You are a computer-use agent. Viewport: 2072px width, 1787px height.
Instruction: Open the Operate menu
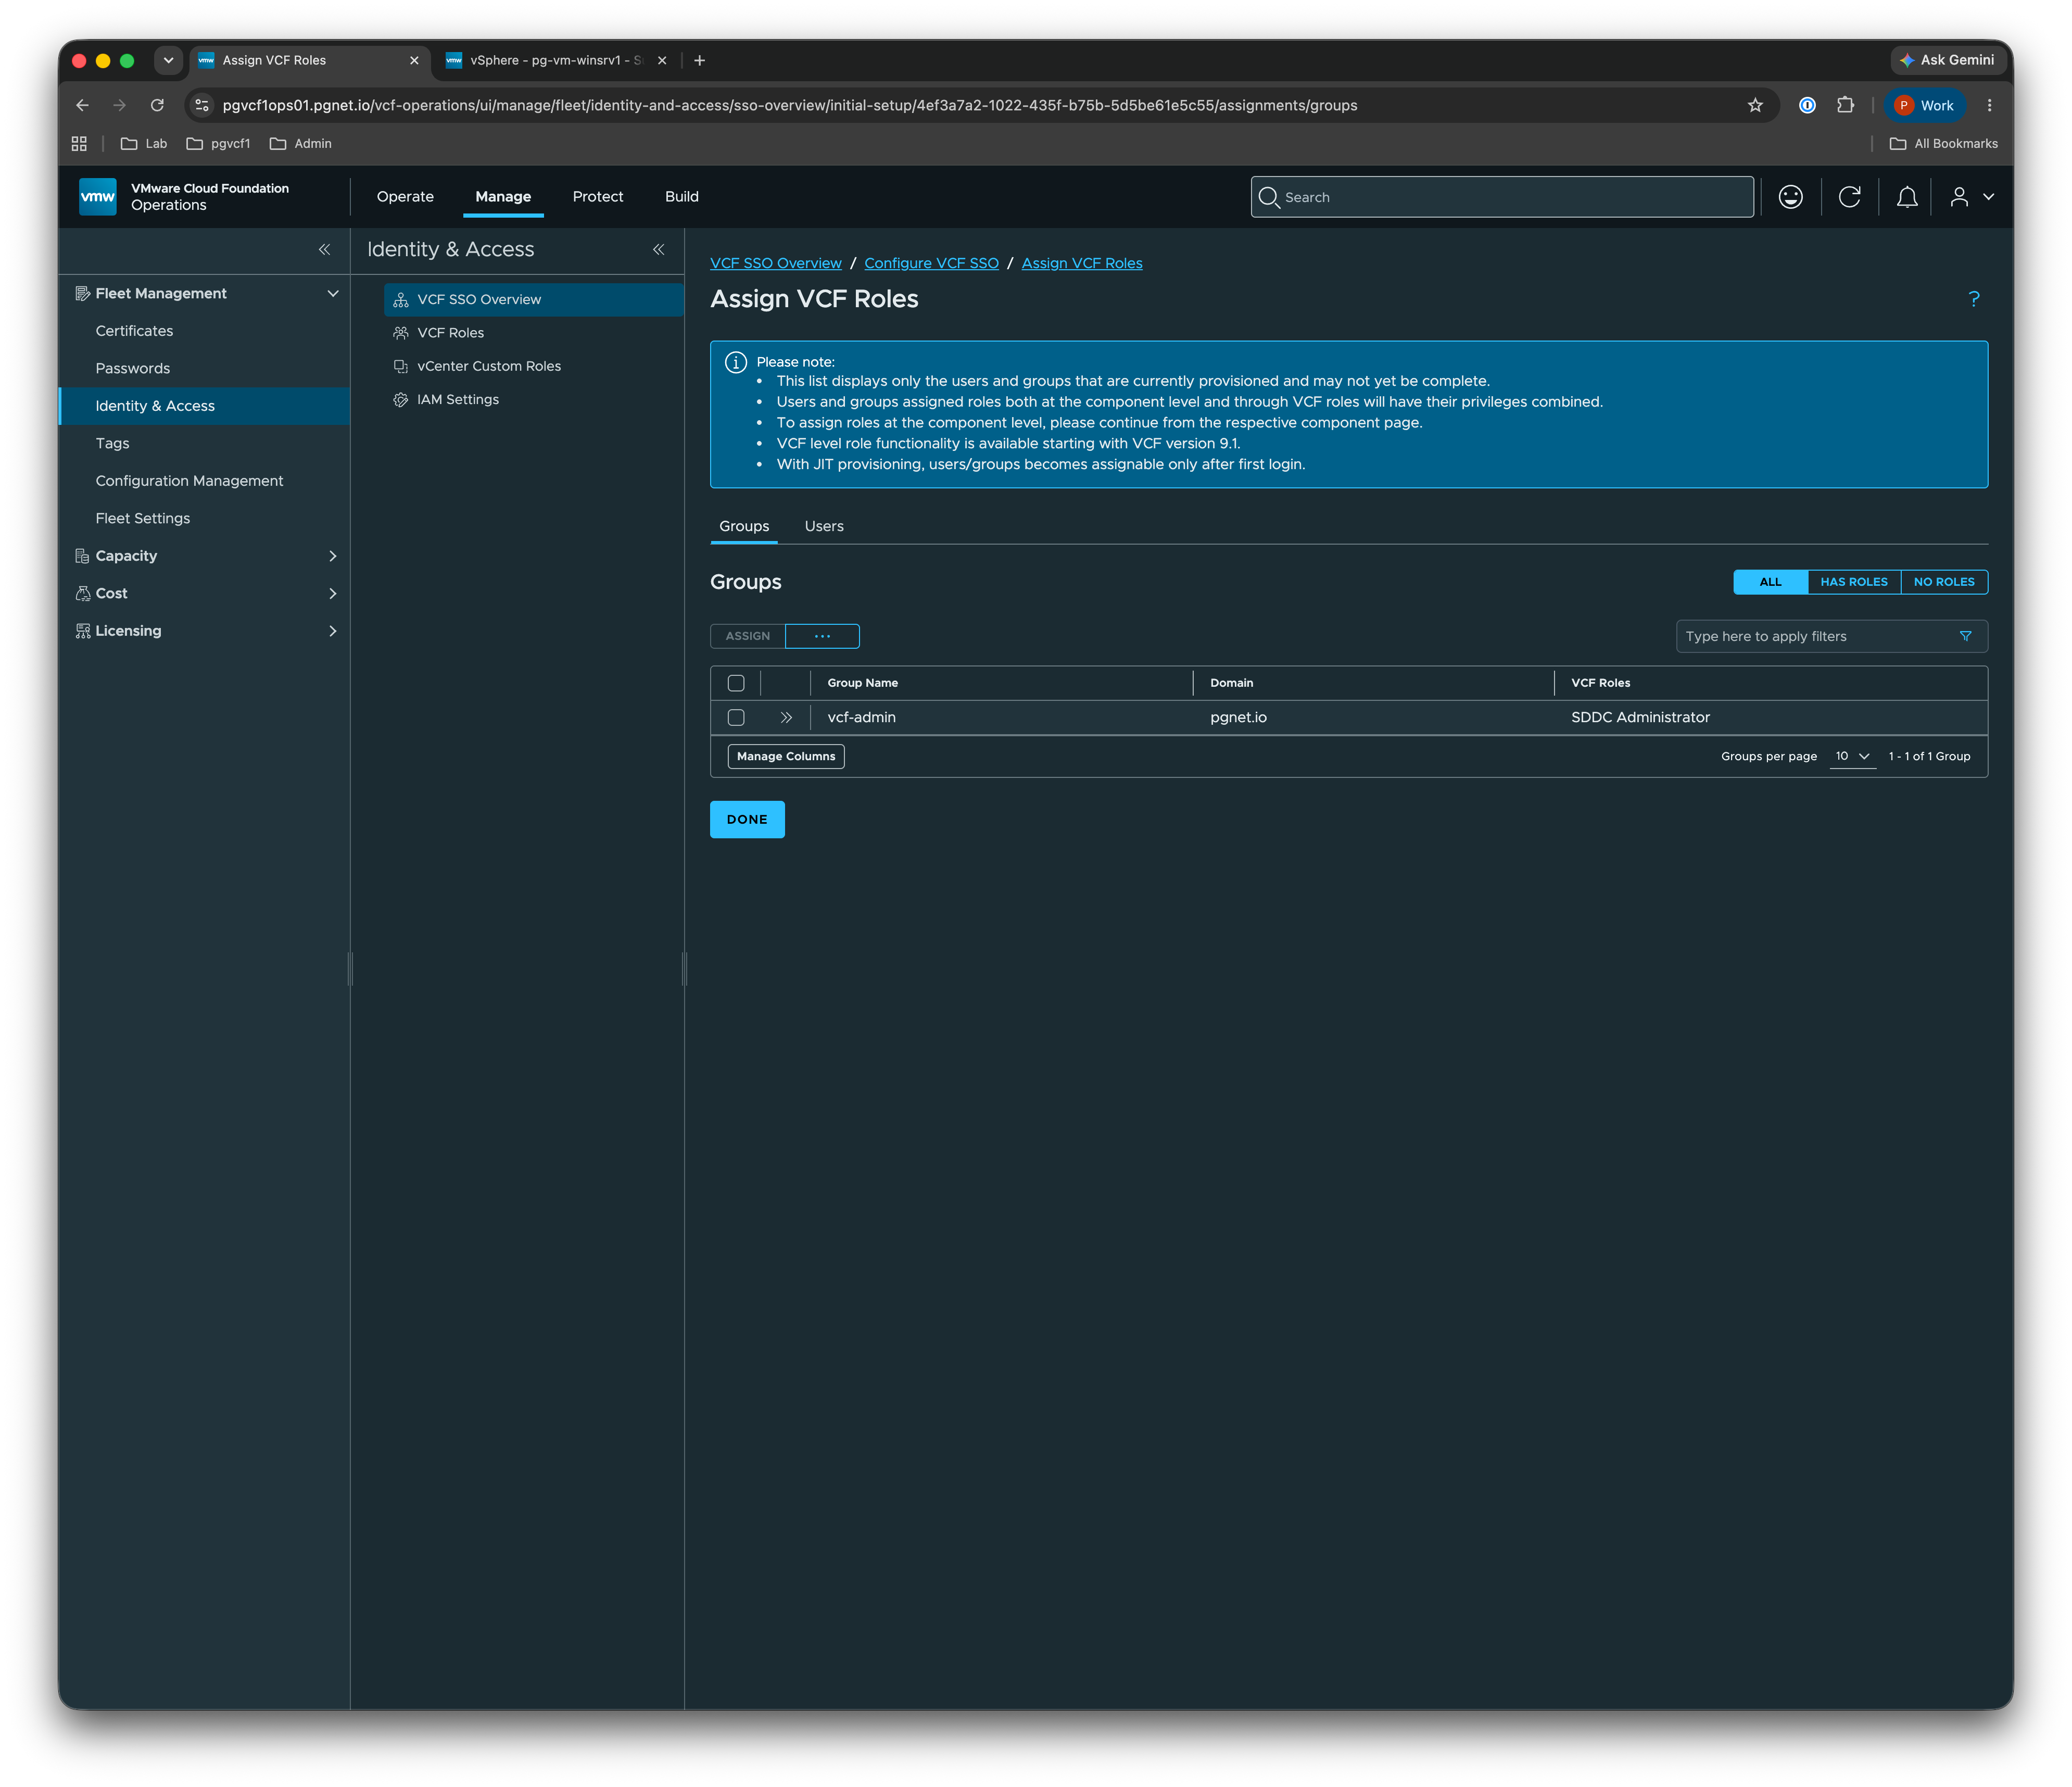[405, 197]
